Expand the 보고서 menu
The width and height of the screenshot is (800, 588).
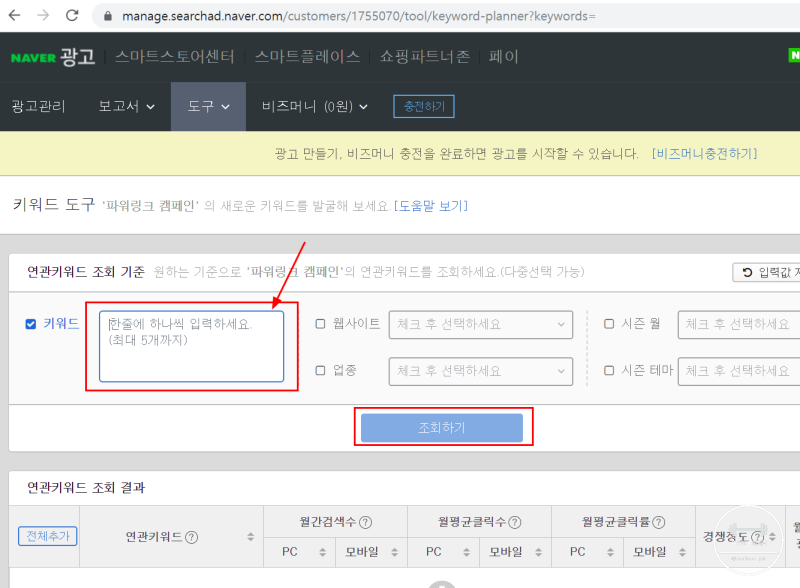pyautogui.click(x=127, y=107)
